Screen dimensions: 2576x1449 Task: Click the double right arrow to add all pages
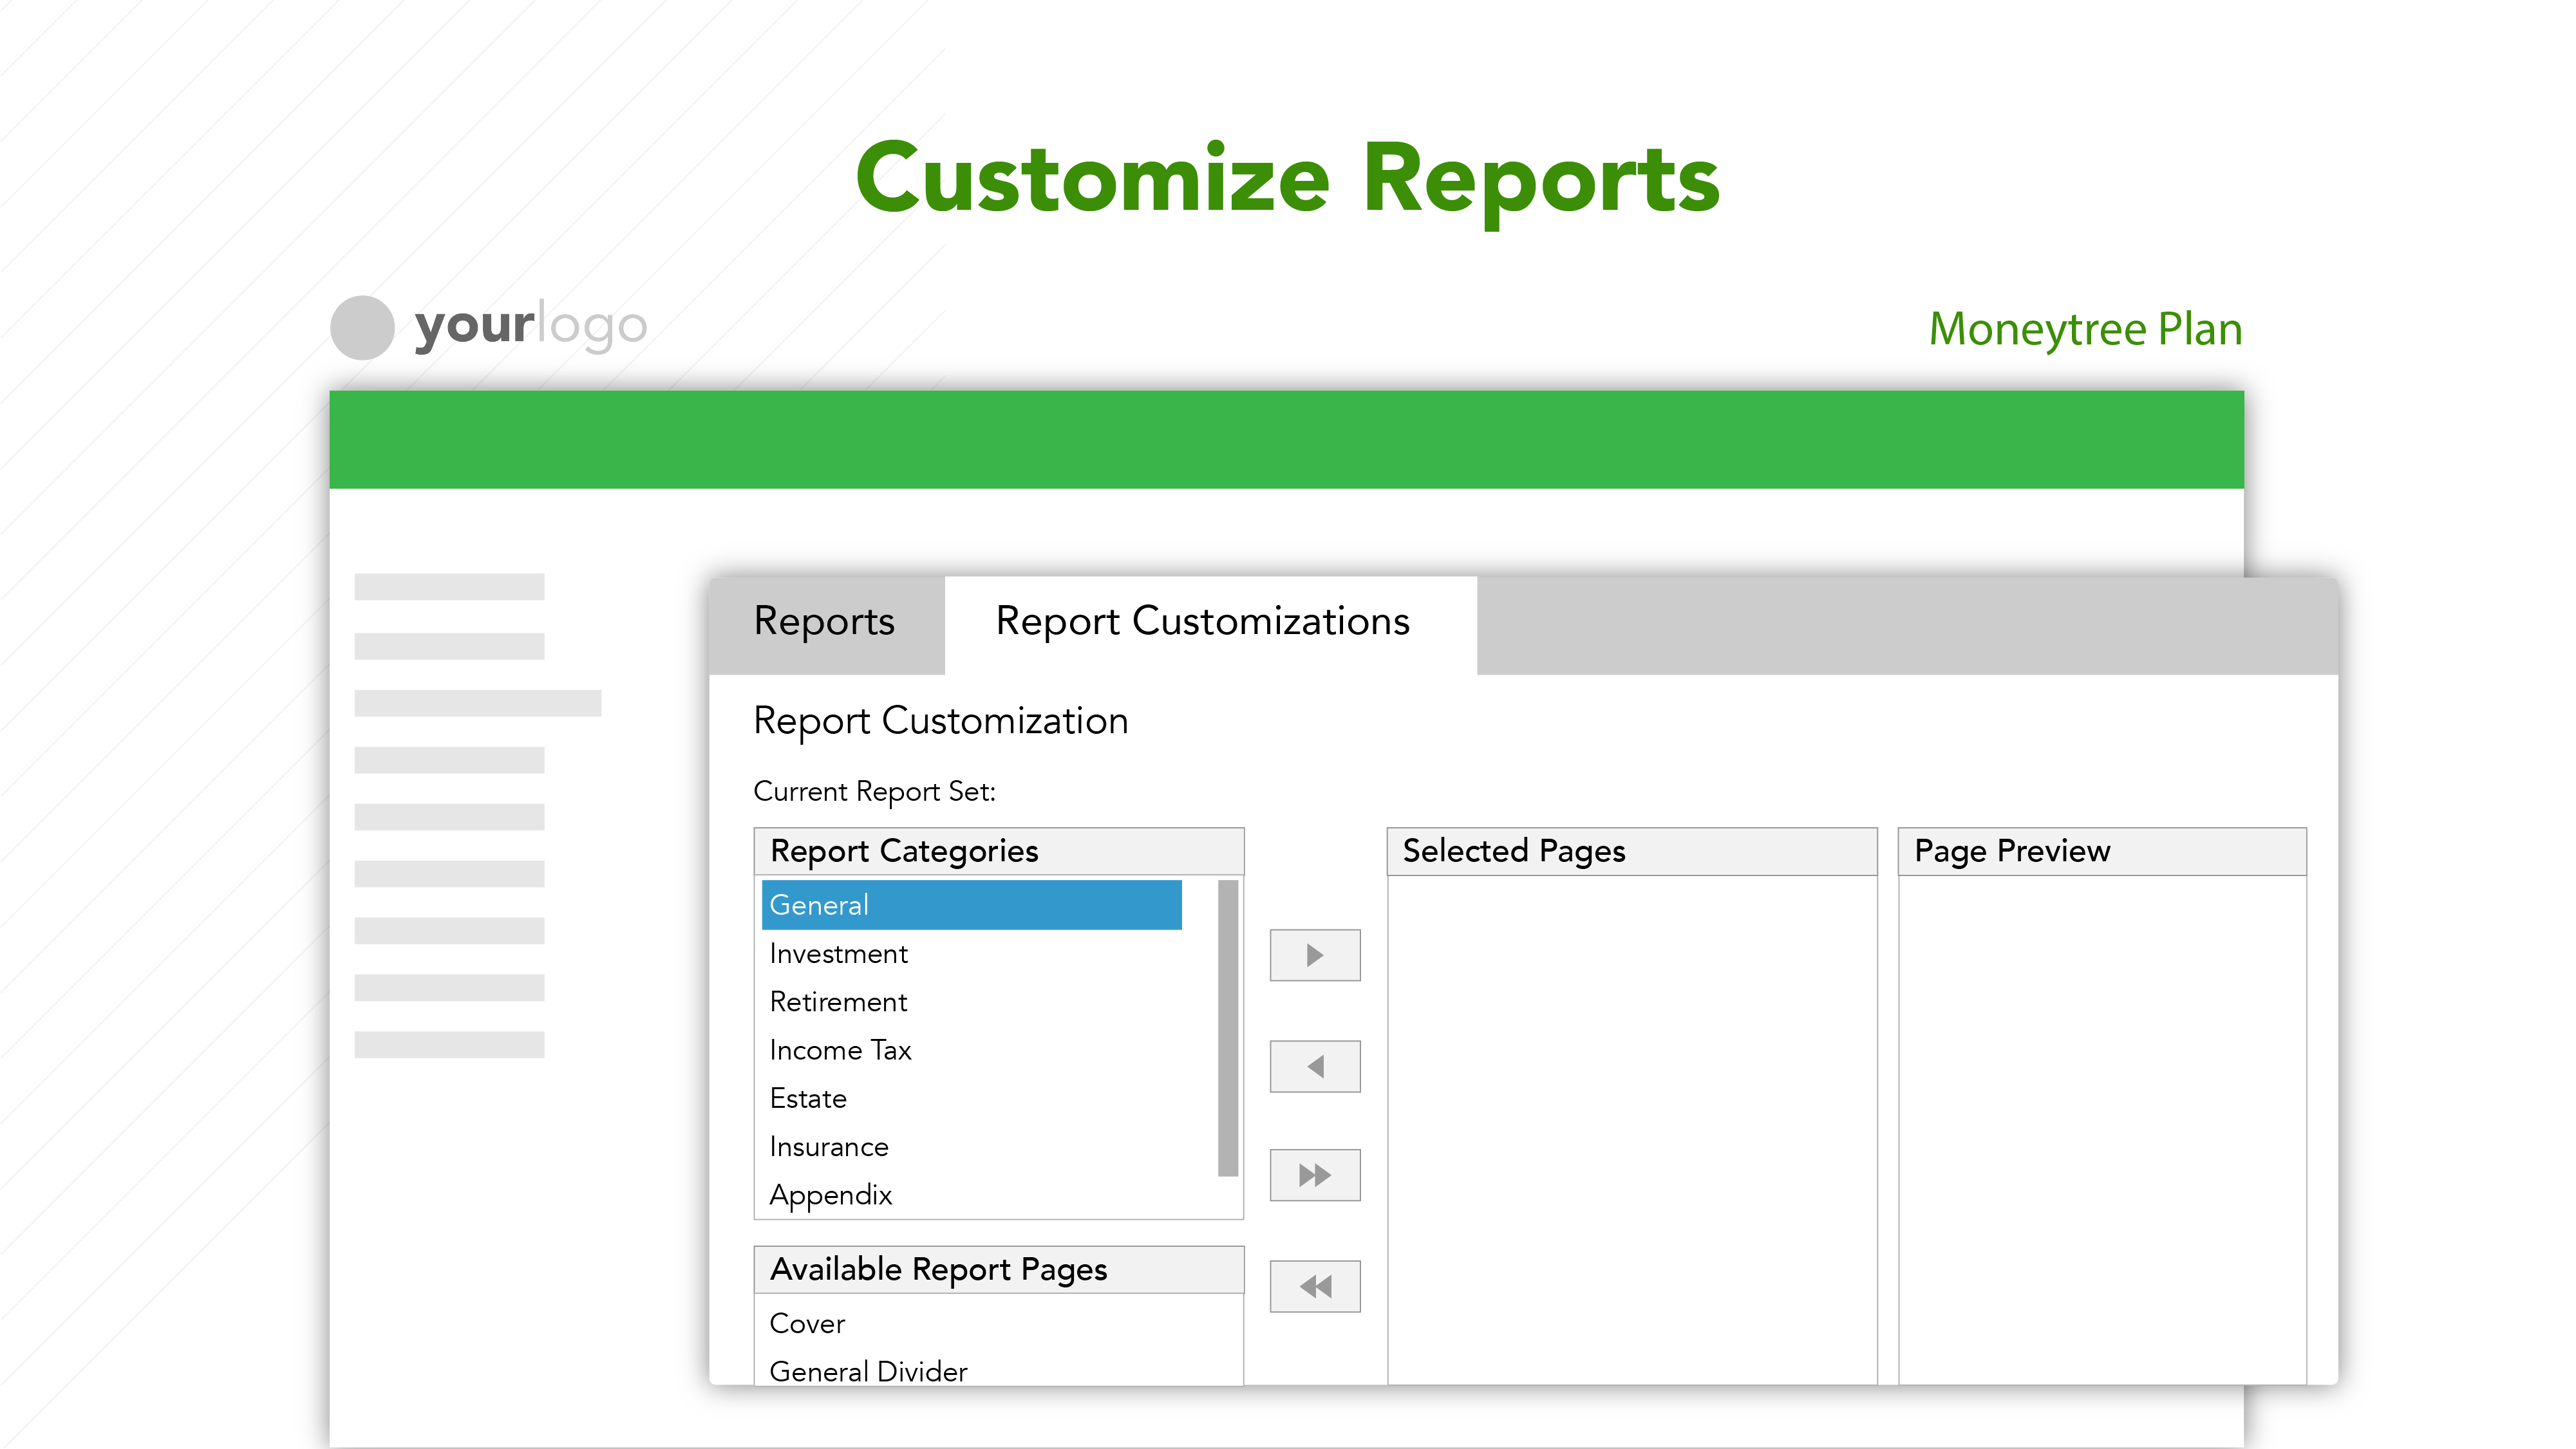[x=1314, y=1175]
